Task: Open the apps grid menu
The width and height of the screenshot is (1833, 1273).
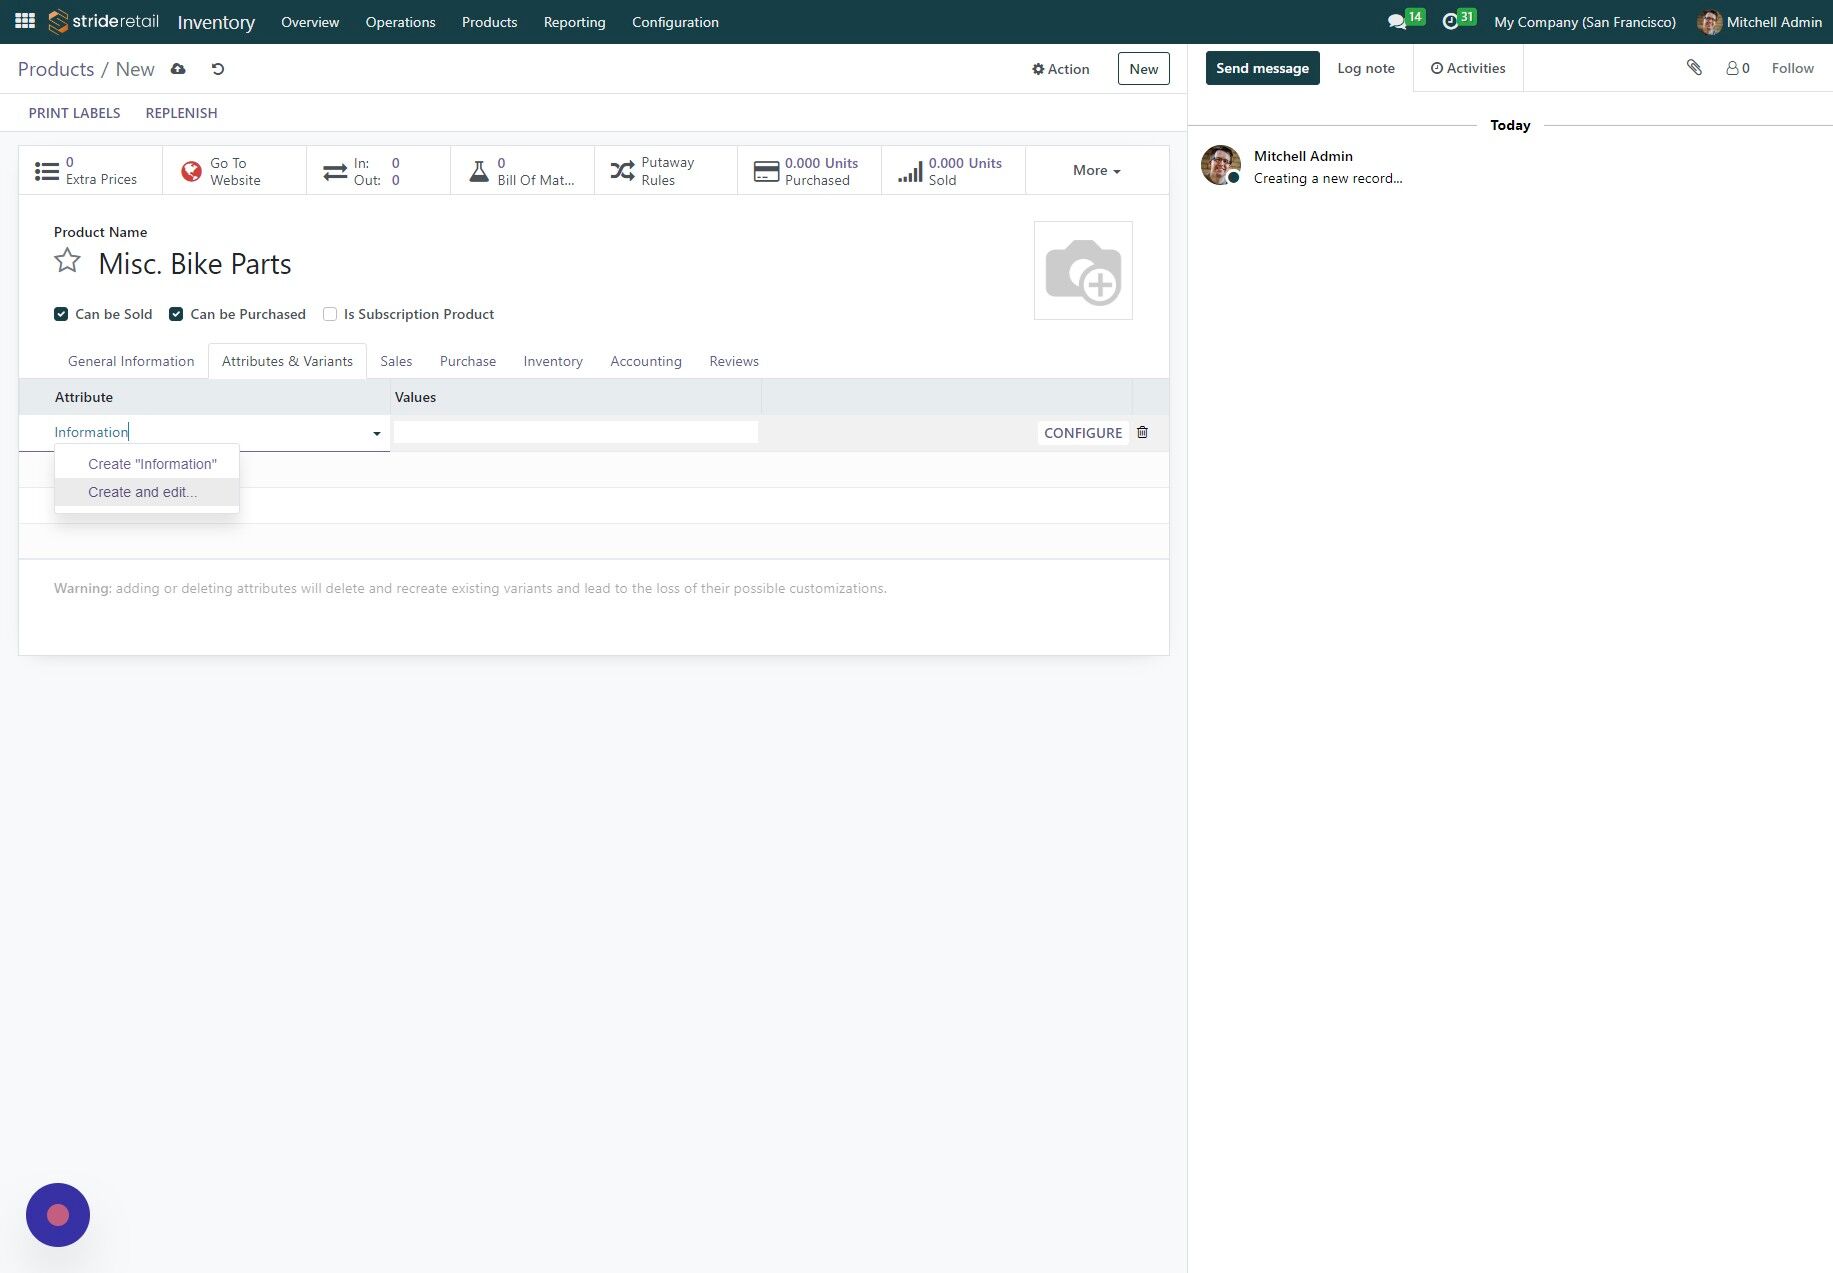Action: point(25,21)
